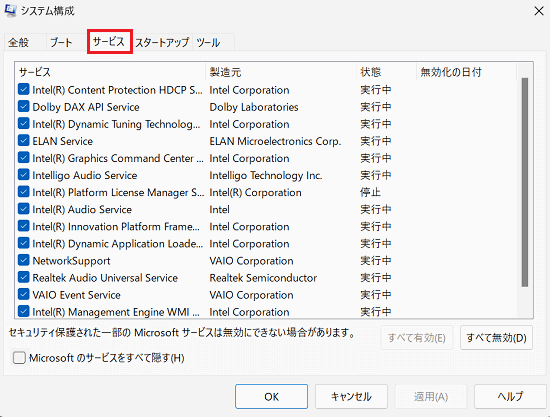Click the 停止 status cell
This screenshot has height=417, width=550.
pos(370,192)
